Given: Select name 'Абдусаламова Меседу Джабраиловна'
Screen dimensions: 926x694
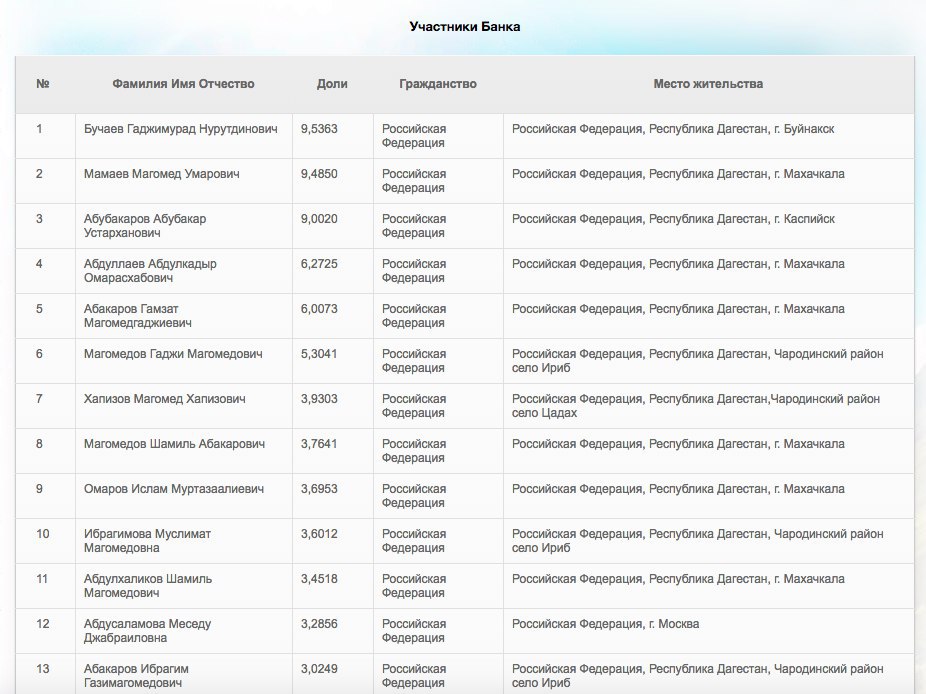Looking at the screenshot, I should (x=148, y=630).
